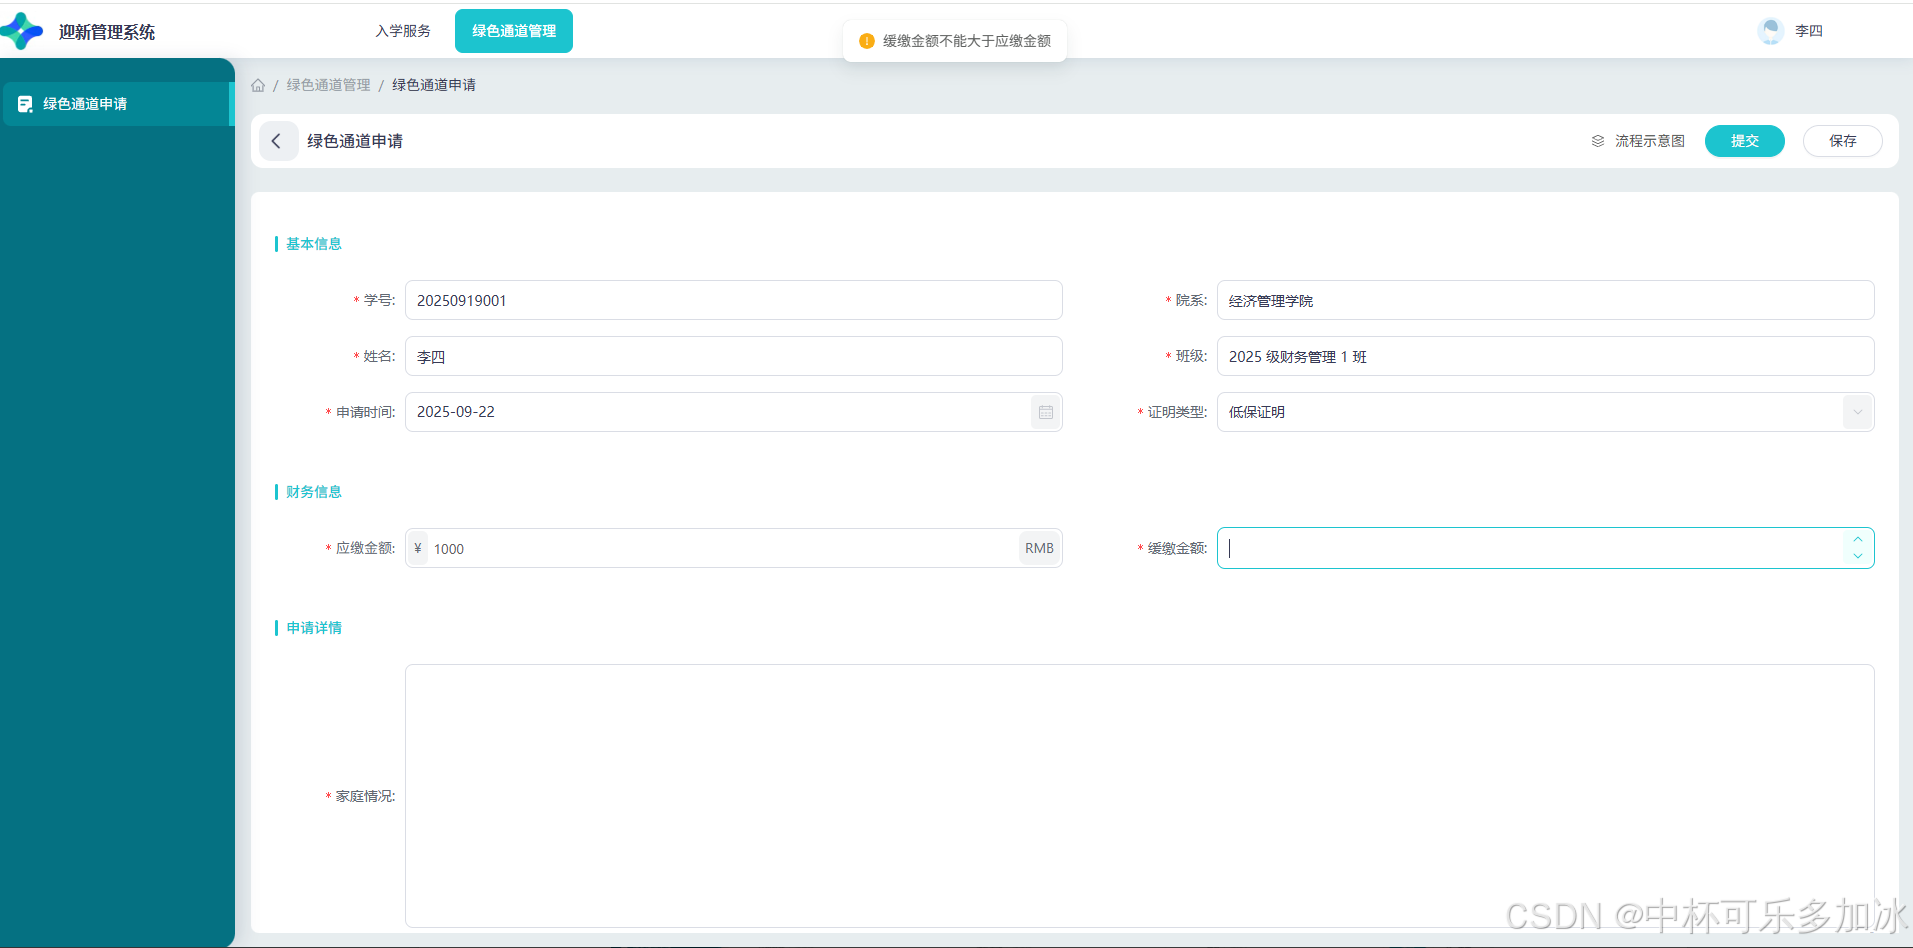
Task: Click the sidebar 绿色通道申请 document icon
Action: [26, 104]
